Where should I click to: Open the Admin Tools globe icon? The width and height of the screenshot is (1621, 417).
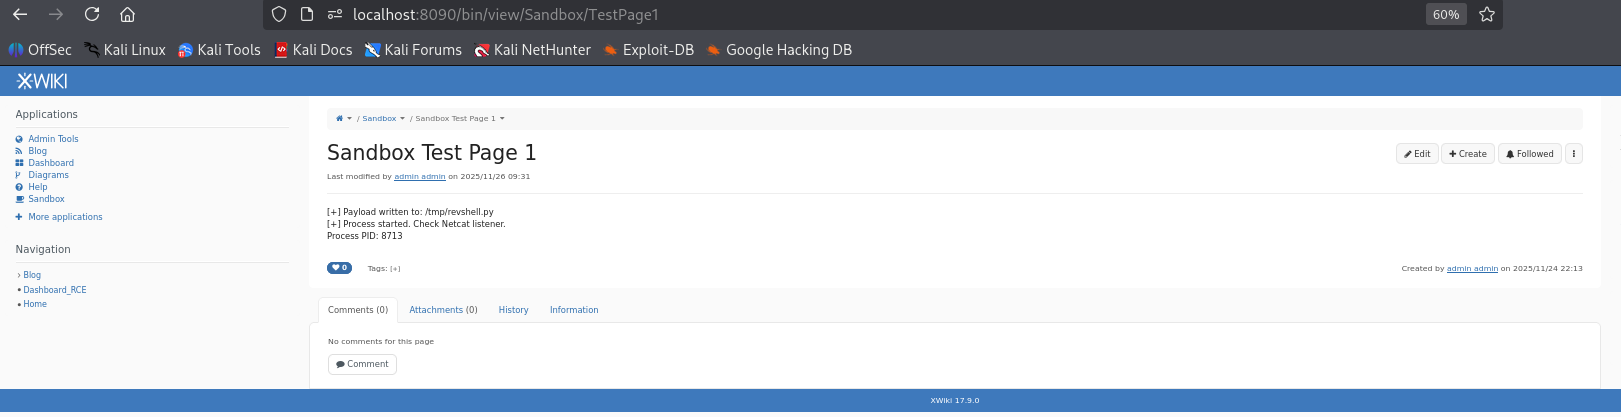point(19,139)
